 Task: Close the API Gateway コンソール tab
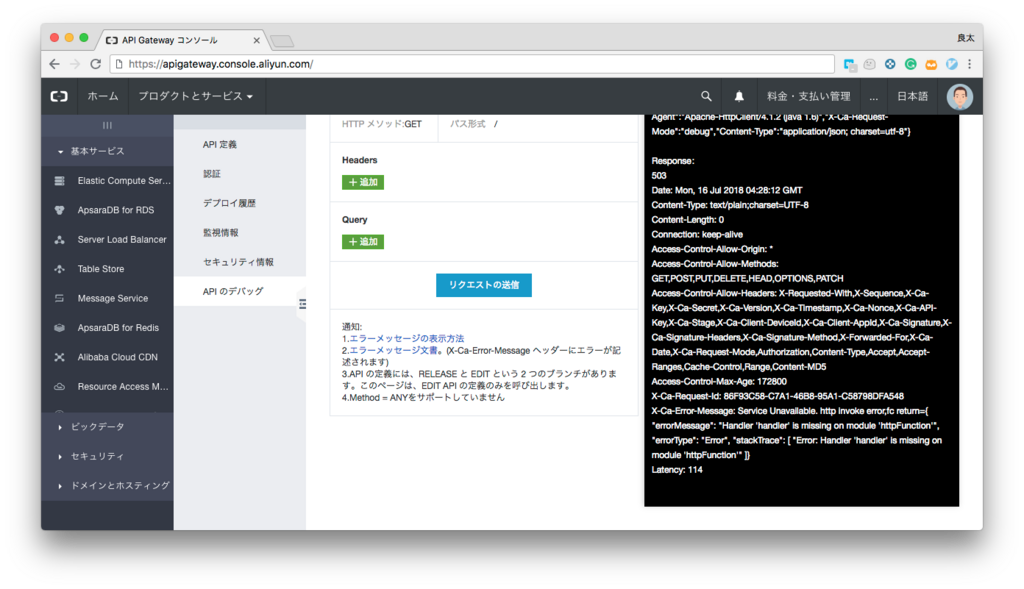(x=256, y=40)
